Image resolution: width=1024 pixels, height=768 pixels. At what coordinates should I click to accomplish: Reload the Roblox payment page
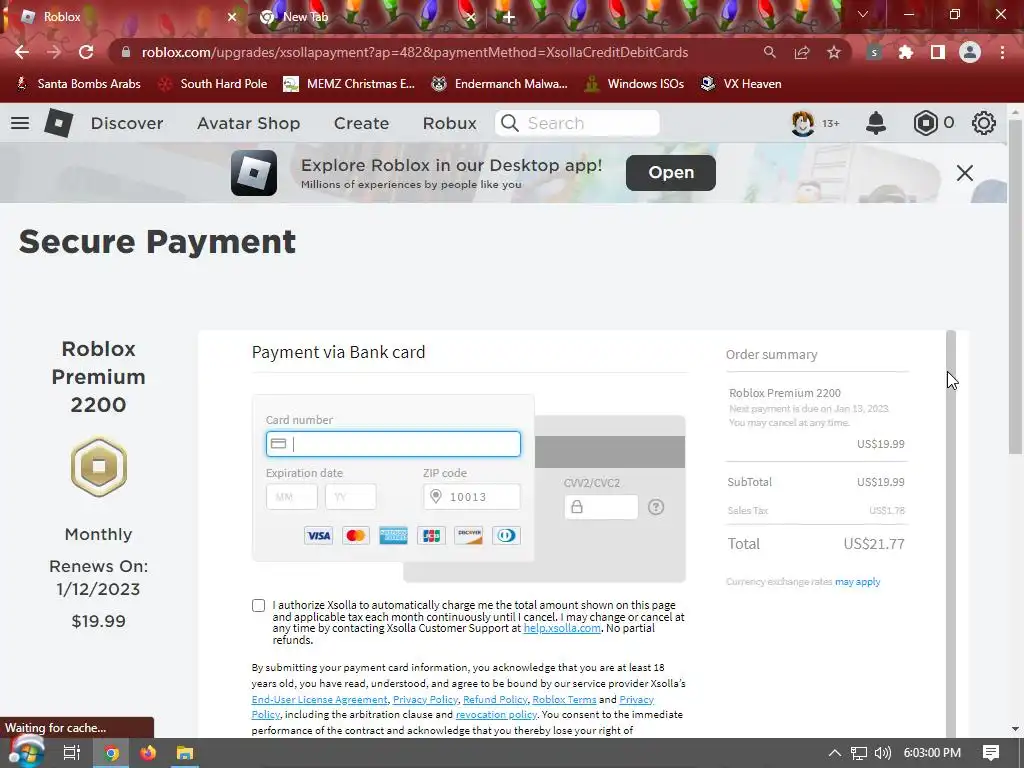(x=86, y=52)
